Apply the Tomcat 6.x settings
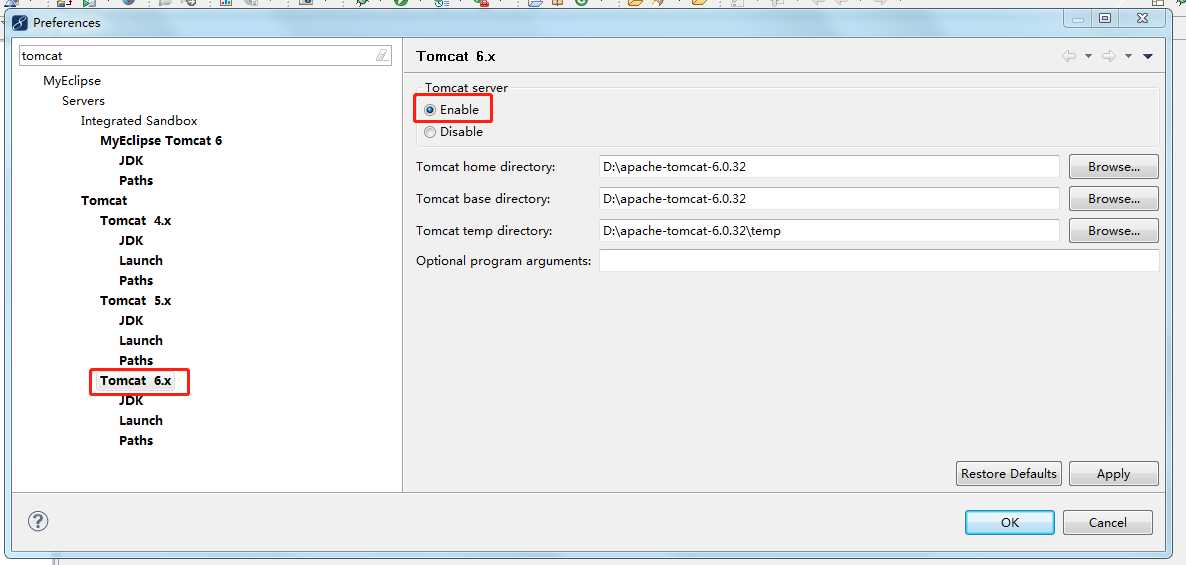Screen dimensions: 1186x565 point(1113,473)
